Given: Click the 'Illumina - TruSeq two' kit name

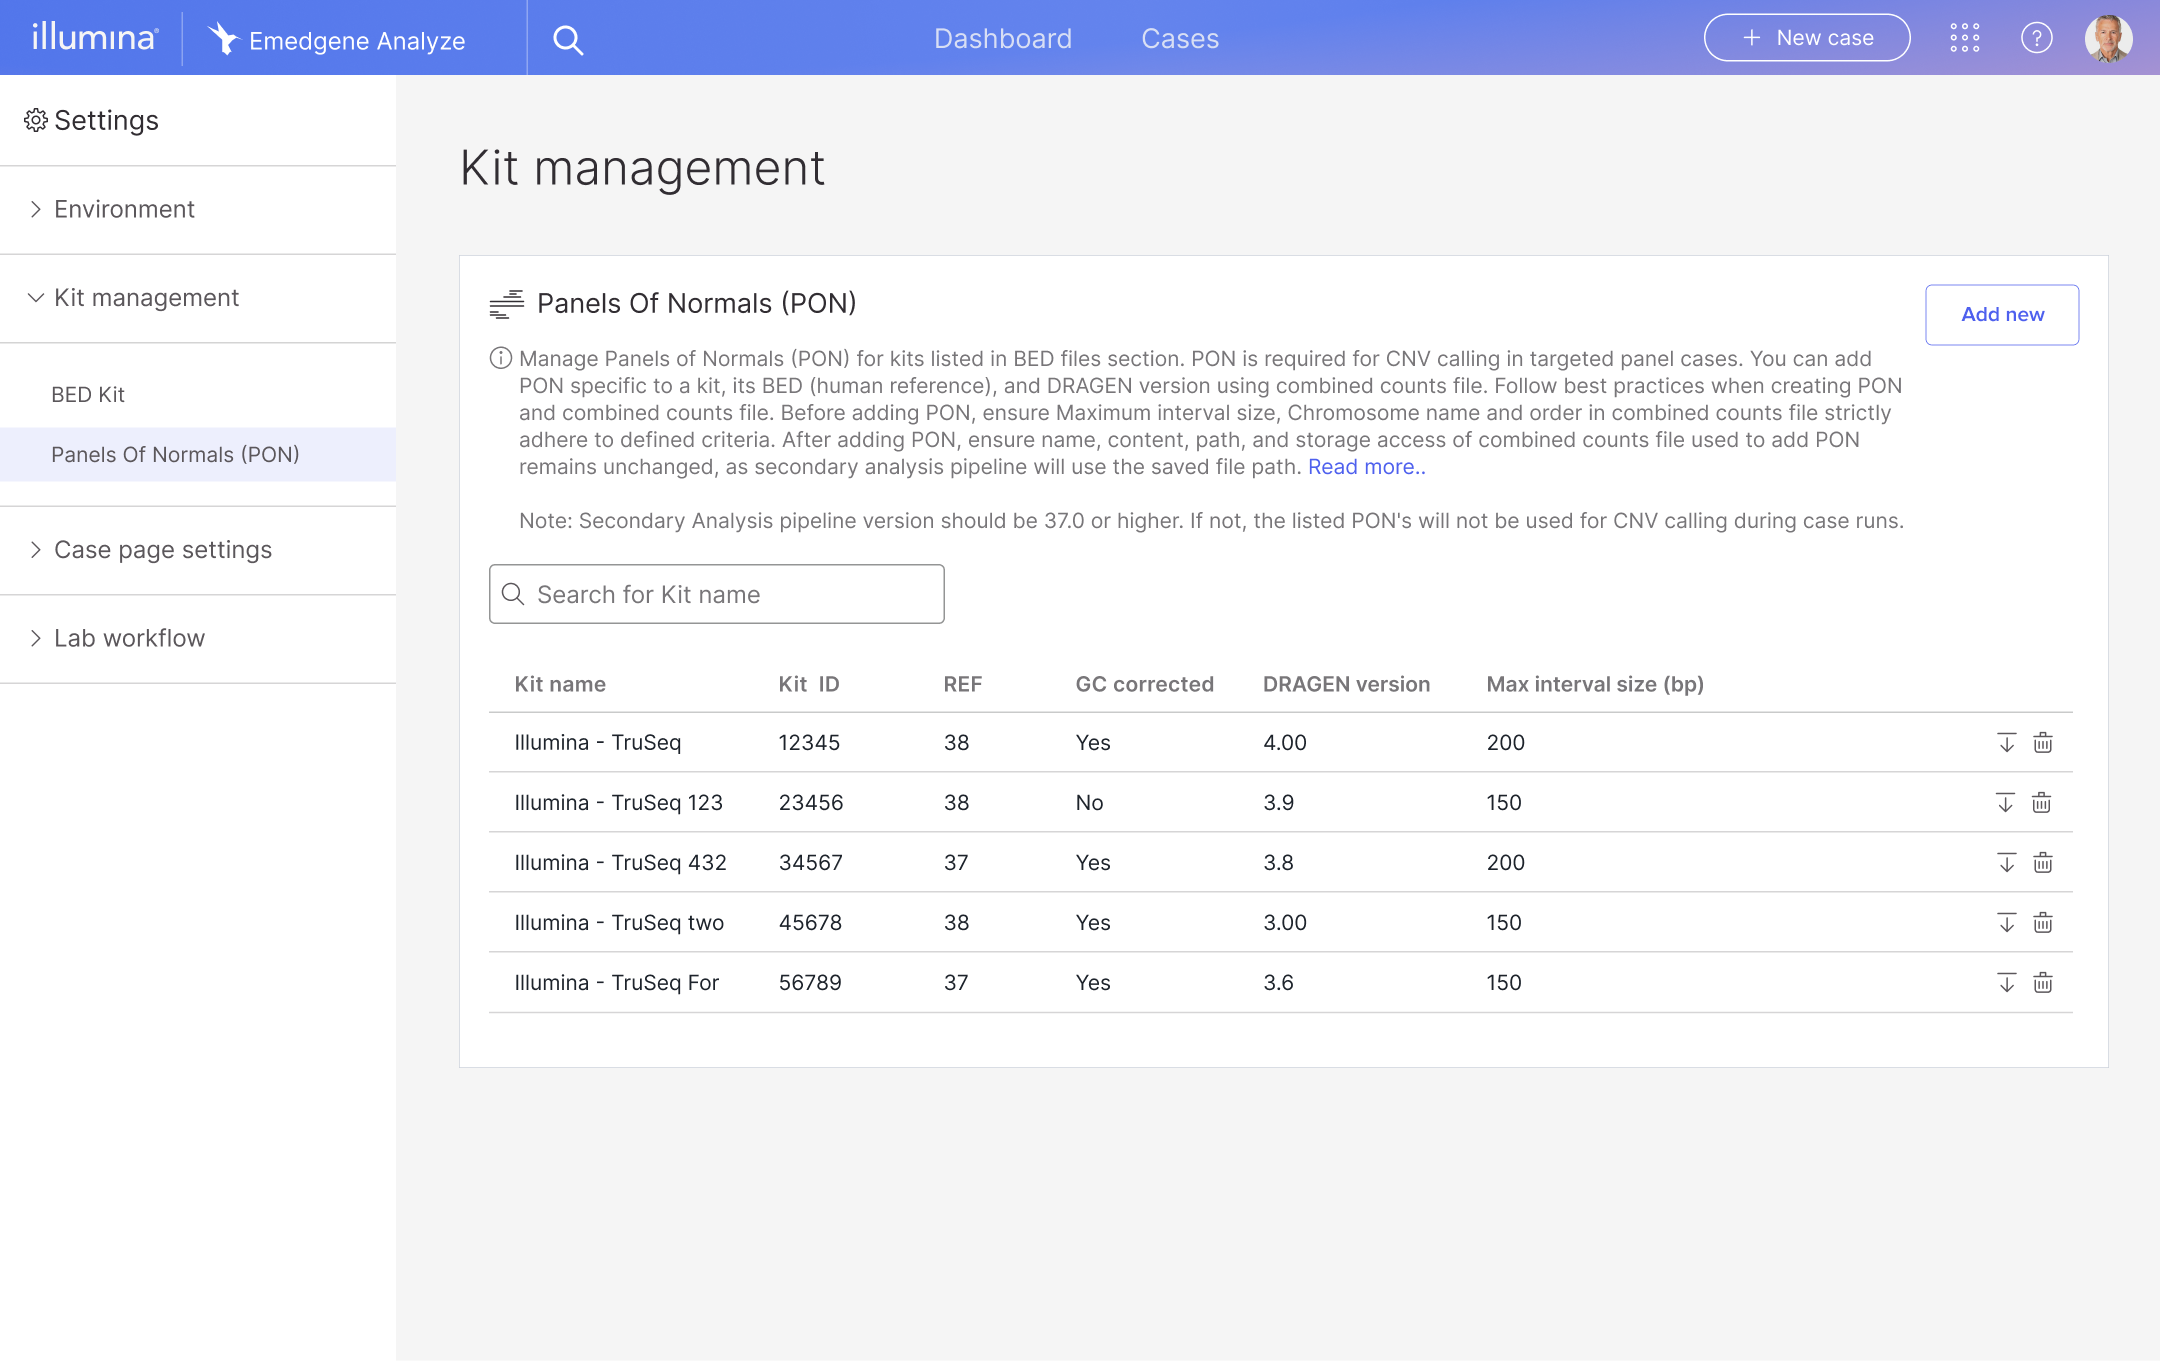Looking at the screenshot, I should 619,922.
